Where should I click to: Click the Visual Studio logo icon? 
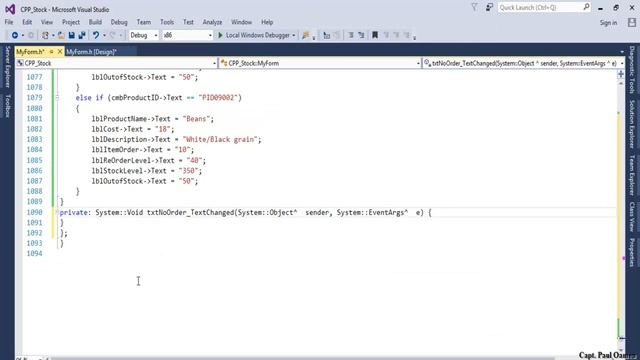[10, 9]
